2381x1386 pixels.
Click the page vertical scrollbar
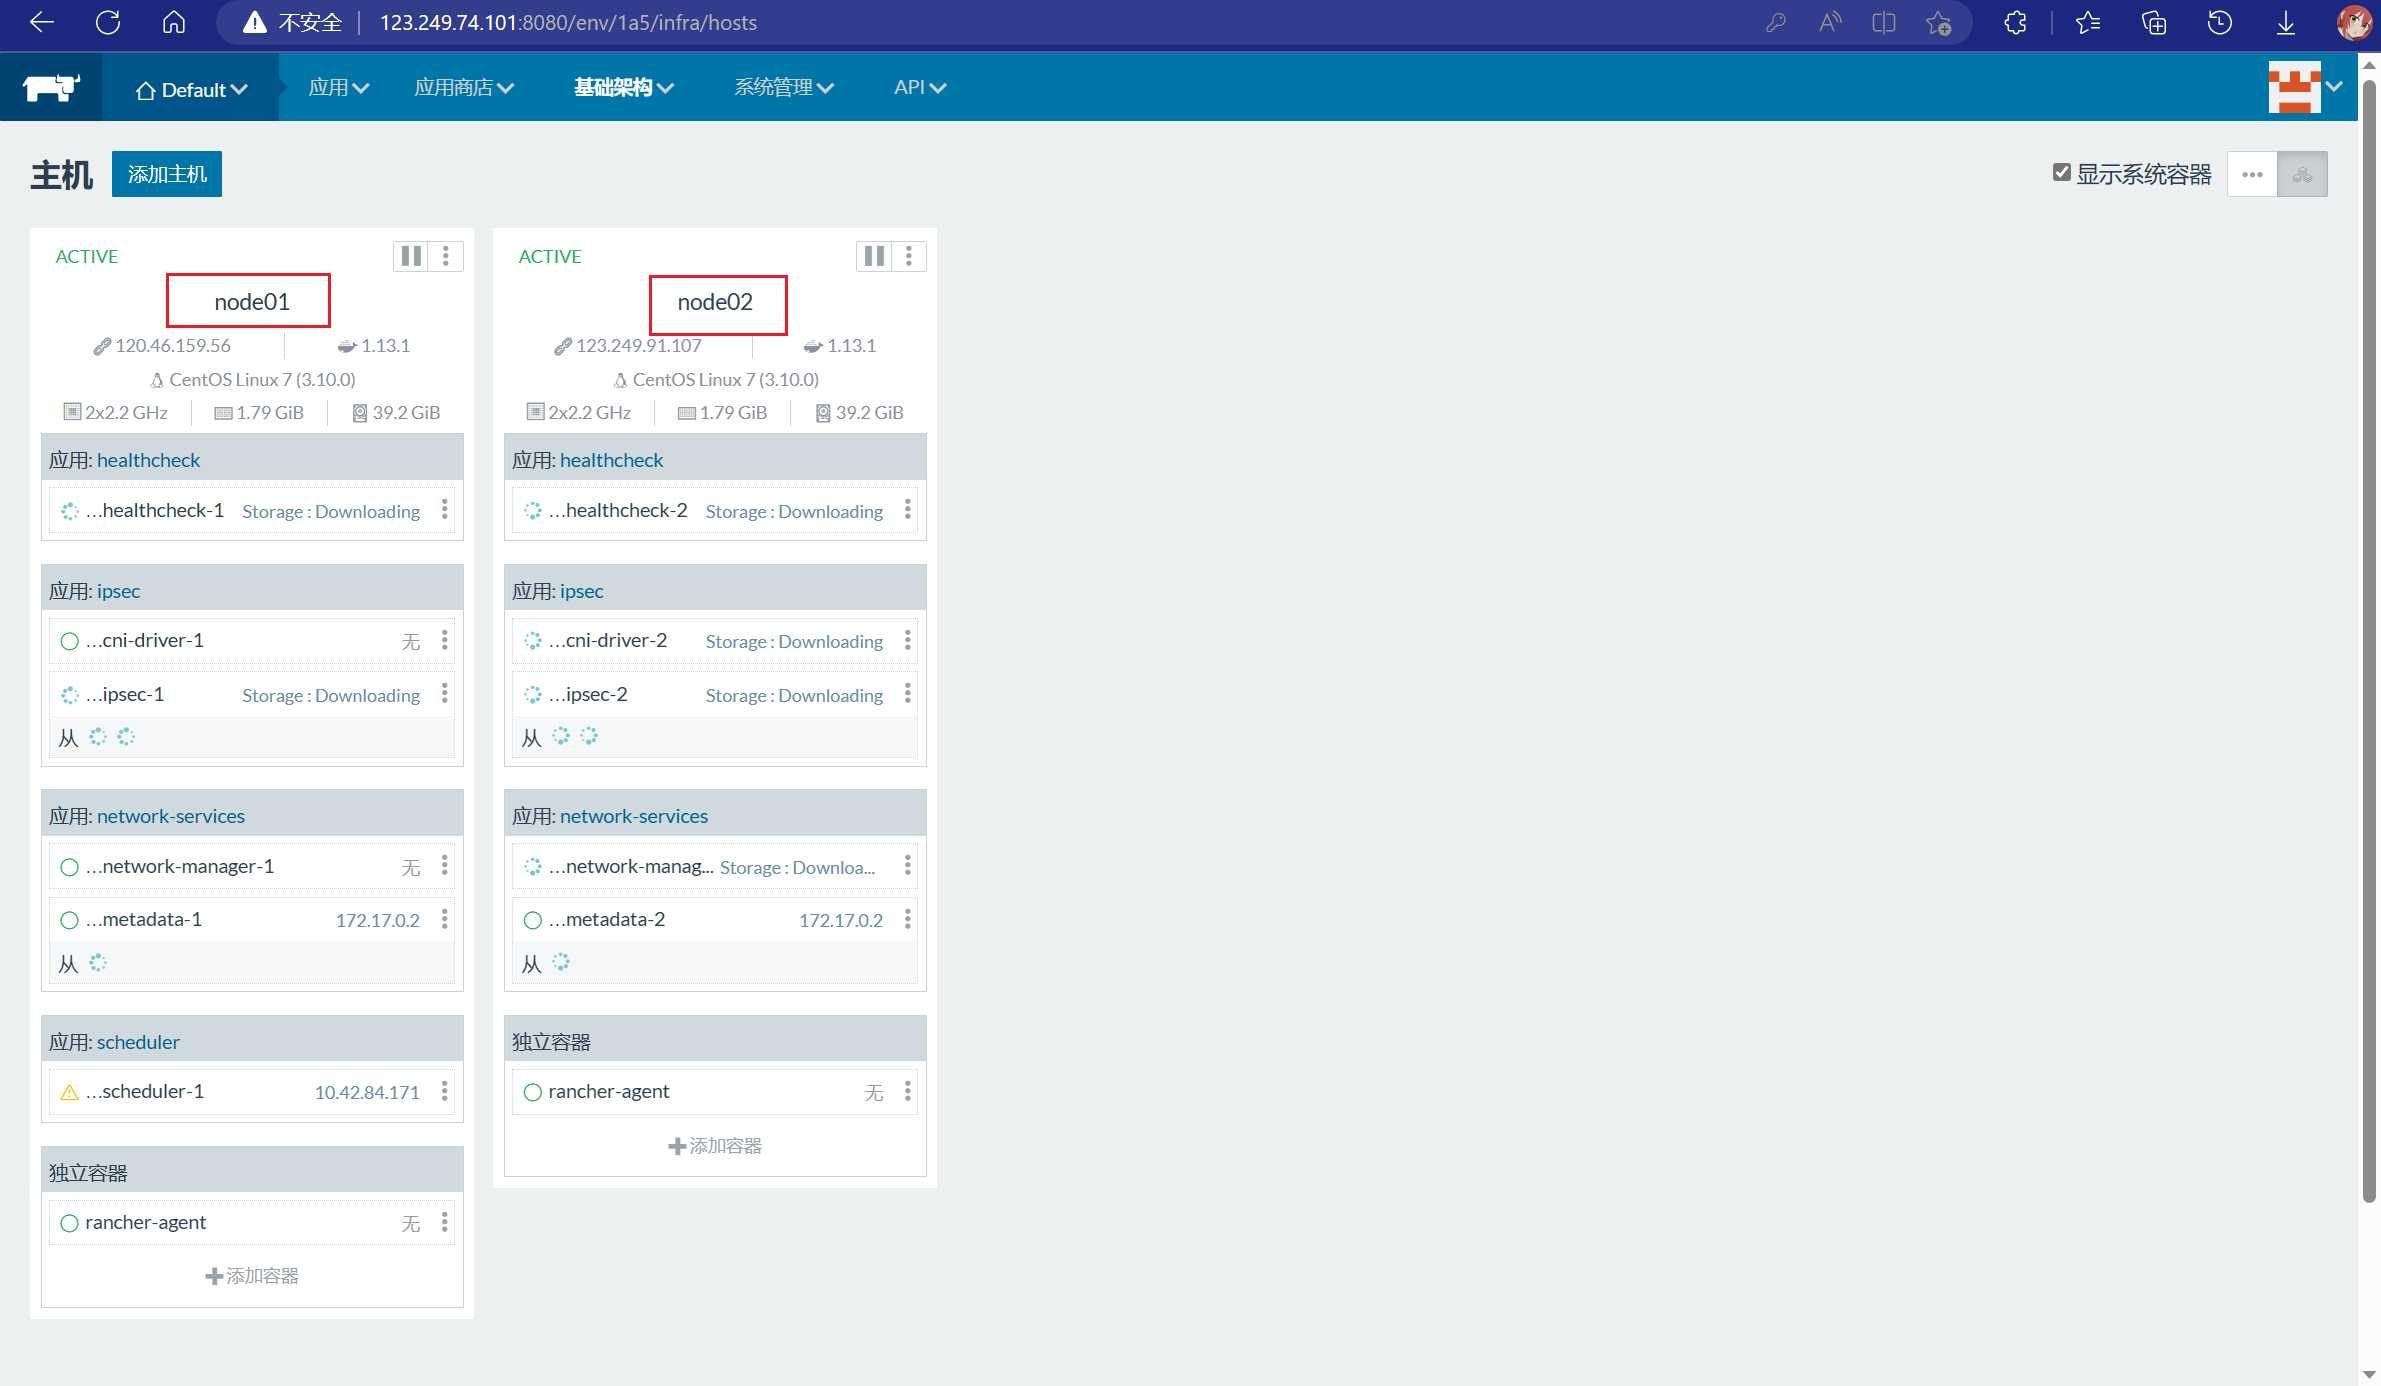click(x=2368, y=640)
